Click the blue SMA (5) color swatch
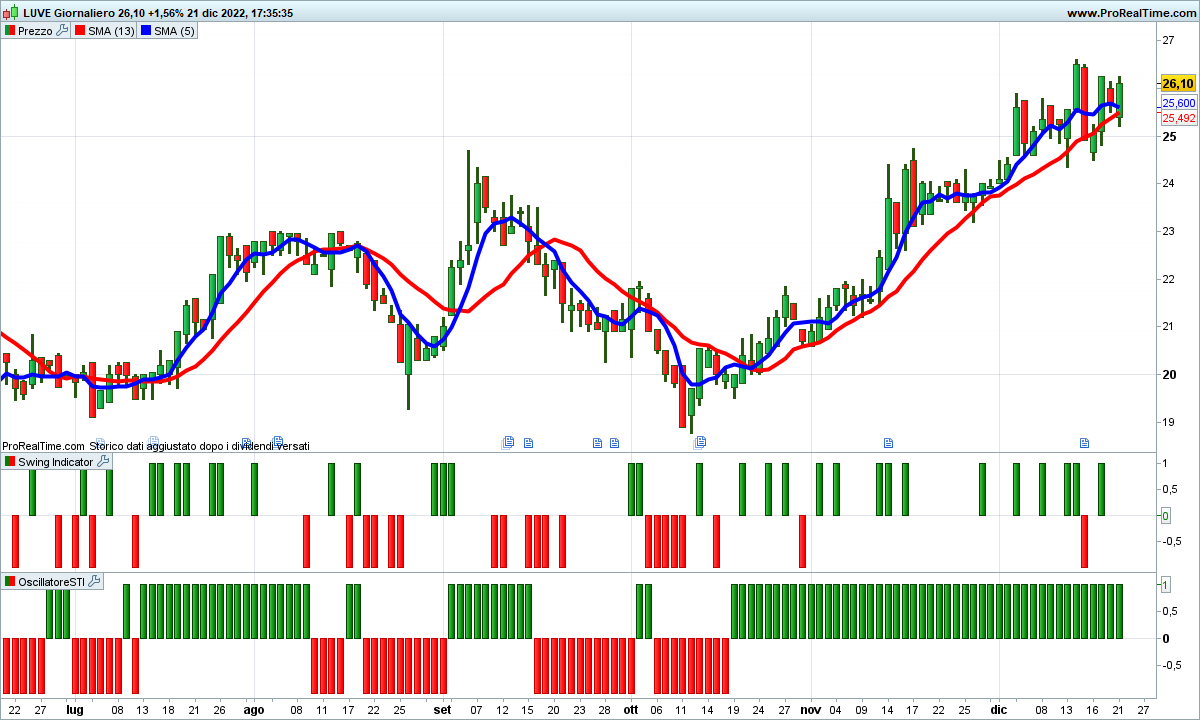Viewport: 1200px width, 720px height. (145, 31)
